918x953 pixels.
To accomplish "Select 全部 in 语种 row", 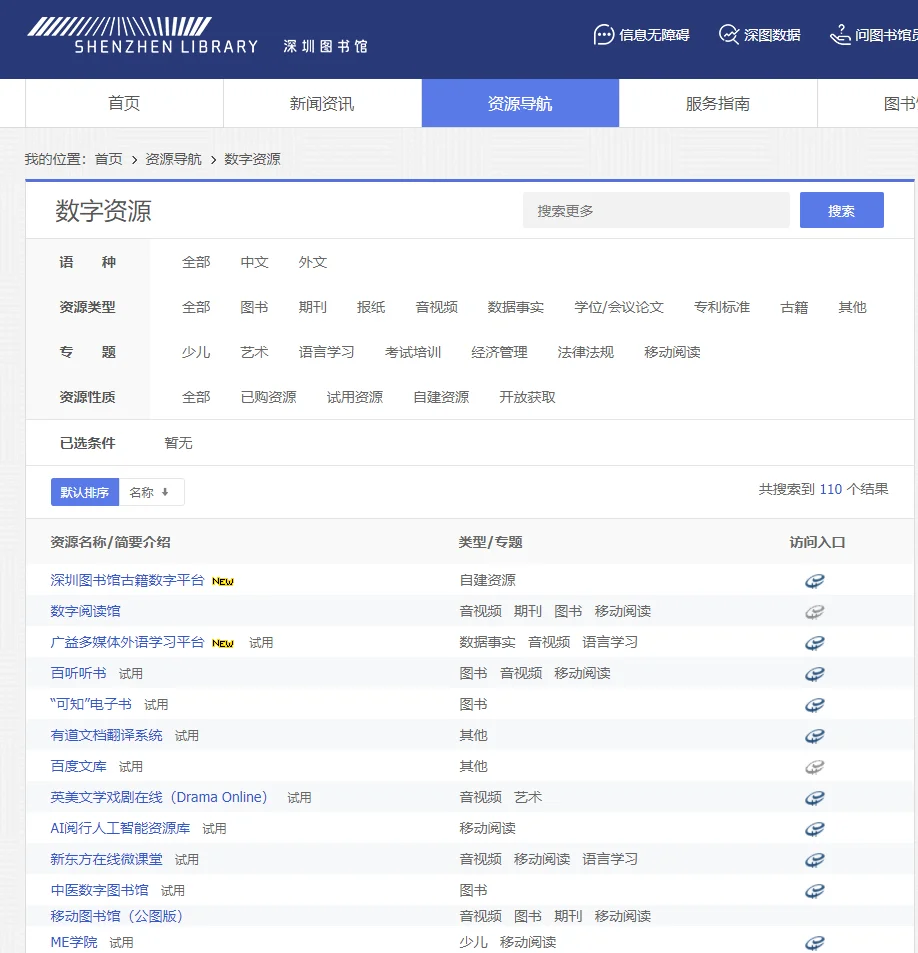I will (196, 262).
